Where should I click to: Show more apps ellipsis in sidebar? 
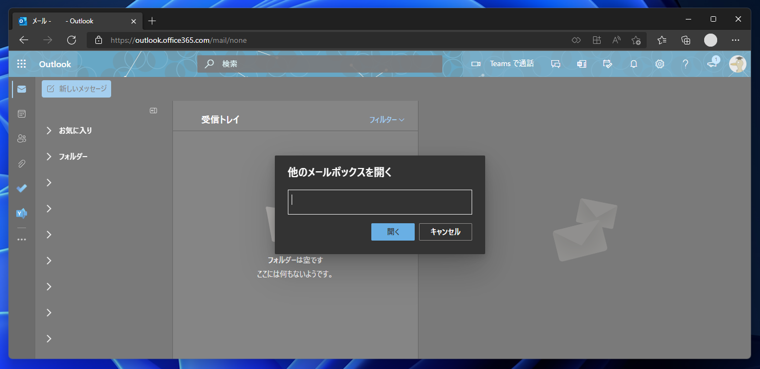click(x=21, y=239)
